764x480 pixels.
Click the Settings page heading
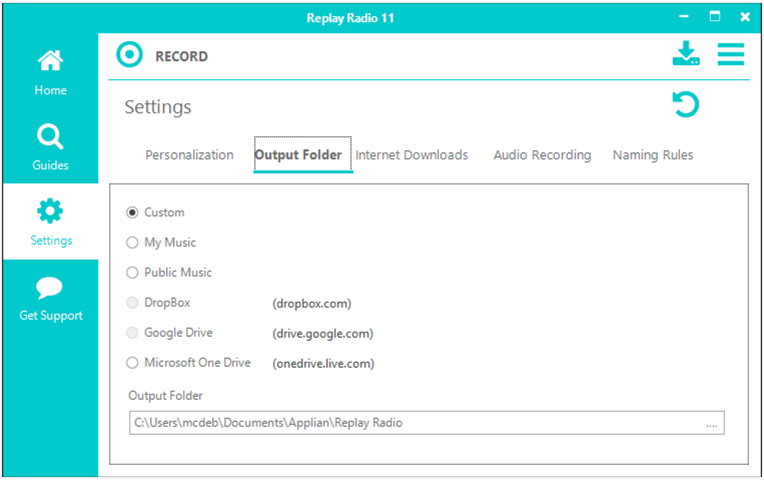tap(158, 107)
